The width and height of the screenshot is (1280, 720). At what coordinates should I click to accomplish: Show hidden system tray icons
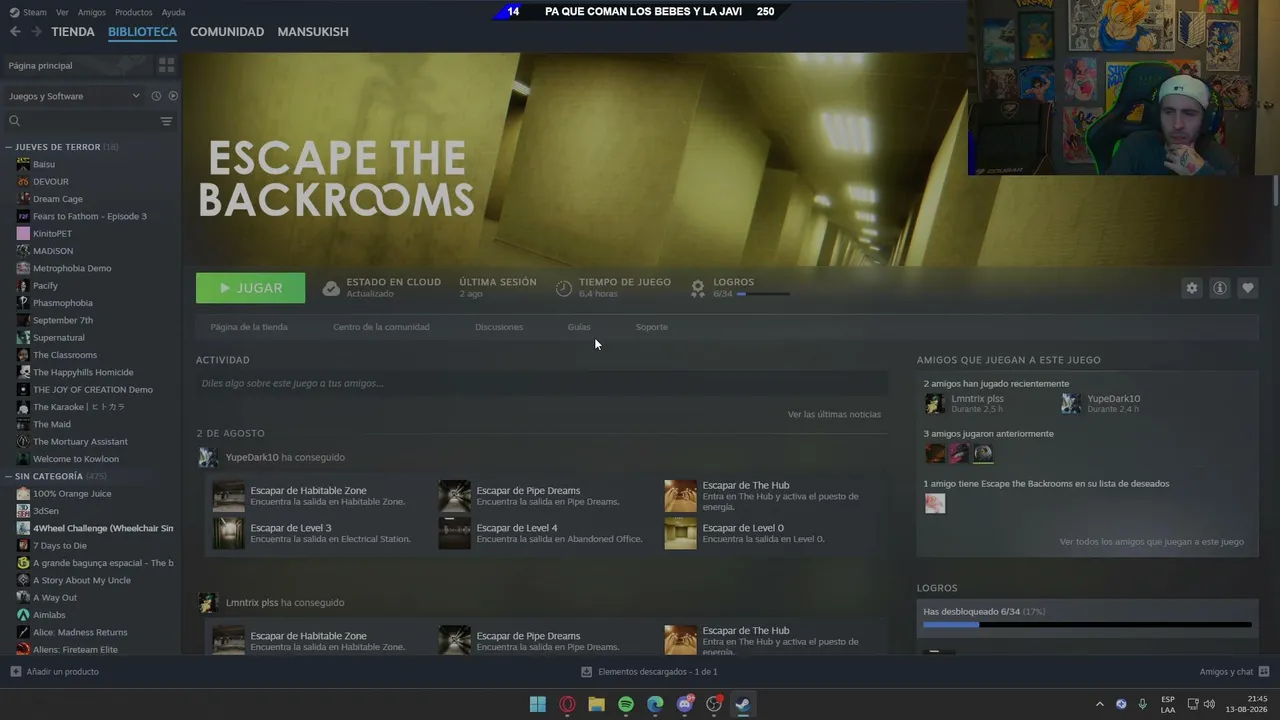(x=1100, y=704)
